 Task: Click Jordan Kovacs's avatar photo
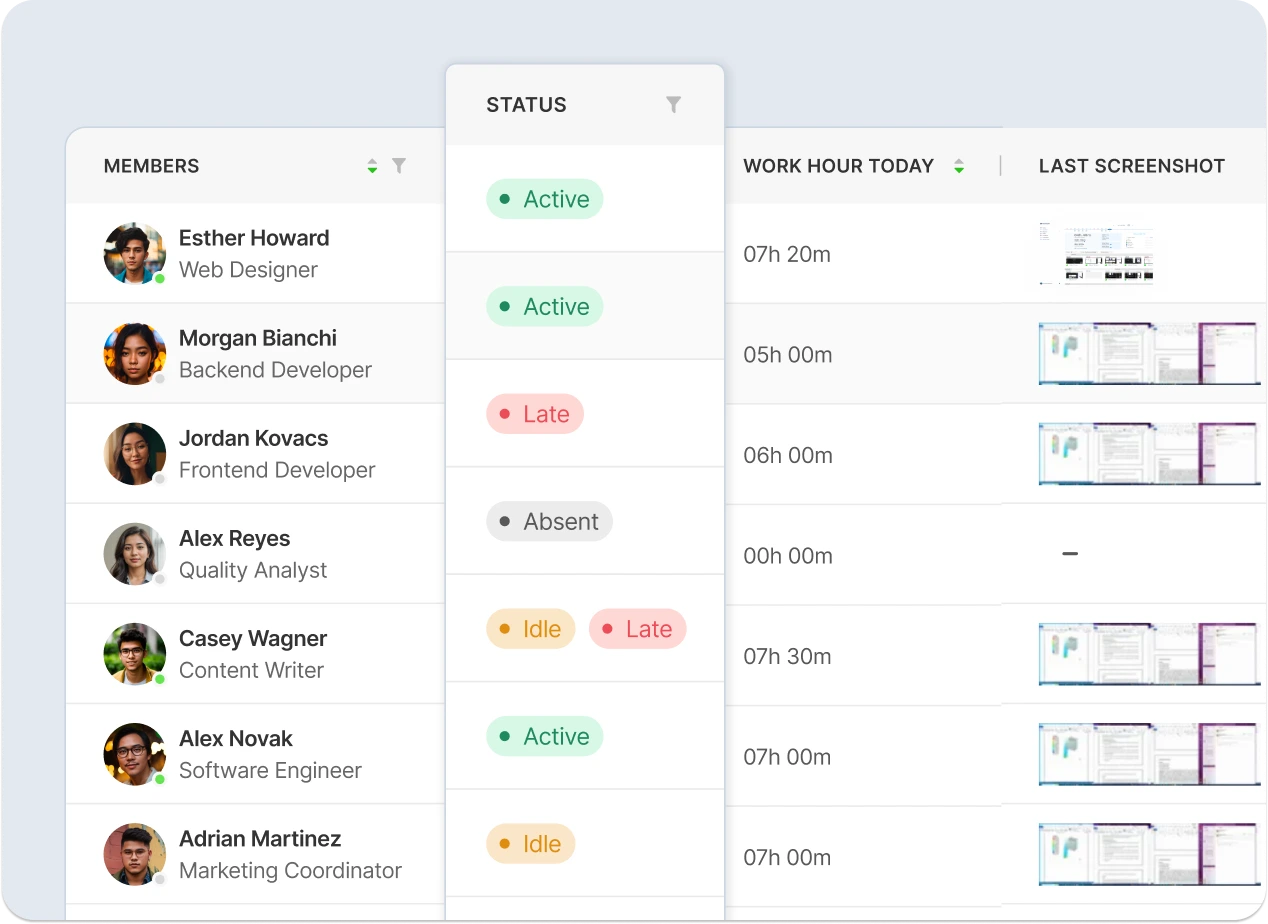[134, 454]
